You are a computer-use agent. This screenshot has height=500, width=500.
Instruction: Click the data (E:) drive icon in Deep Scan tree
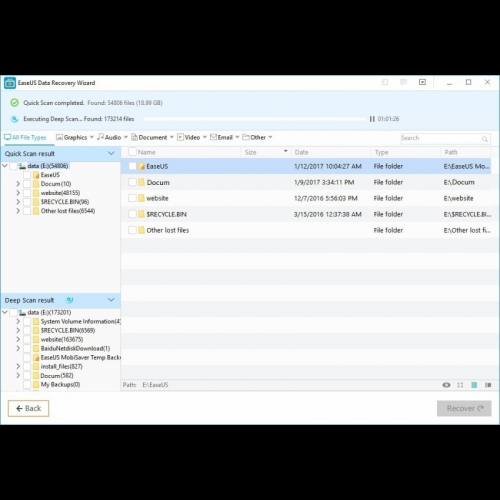pos(22,312)
